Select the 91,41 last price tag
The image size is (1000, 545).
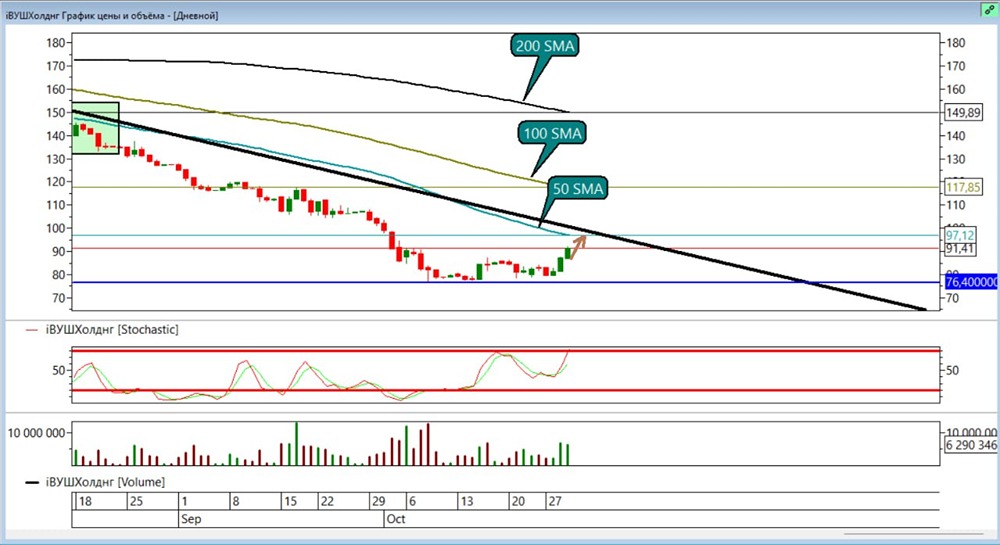point(960,249)
